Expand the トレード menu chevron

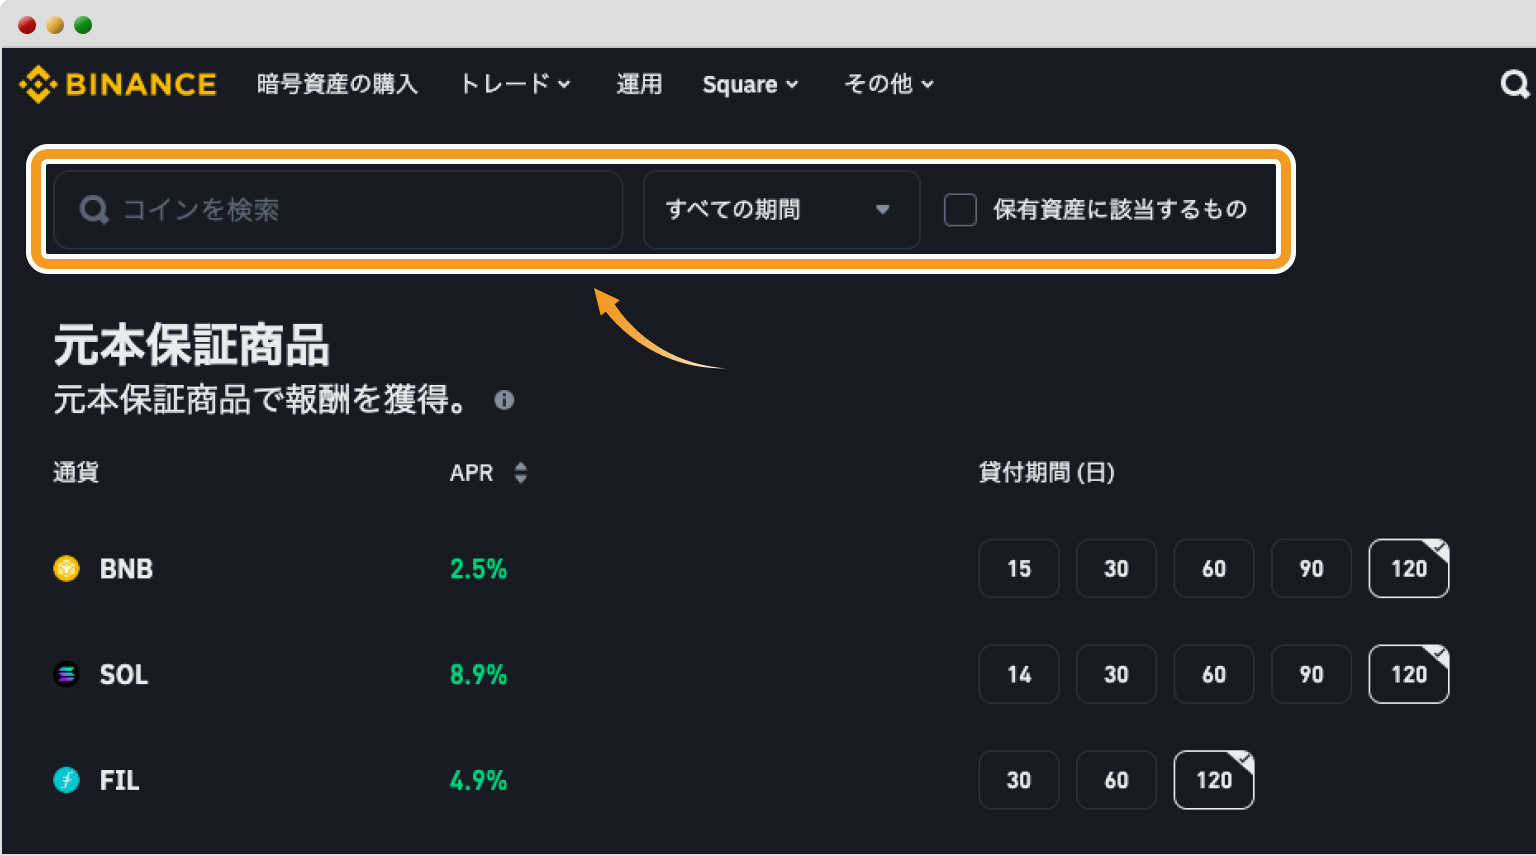pos(566,84)
